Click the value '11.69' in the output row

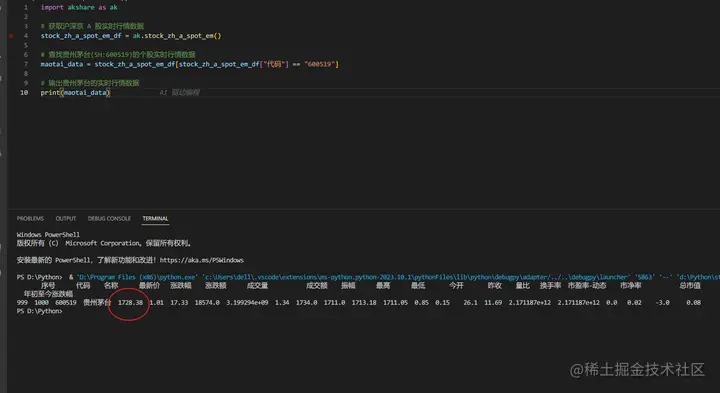[x=493, y=303]
